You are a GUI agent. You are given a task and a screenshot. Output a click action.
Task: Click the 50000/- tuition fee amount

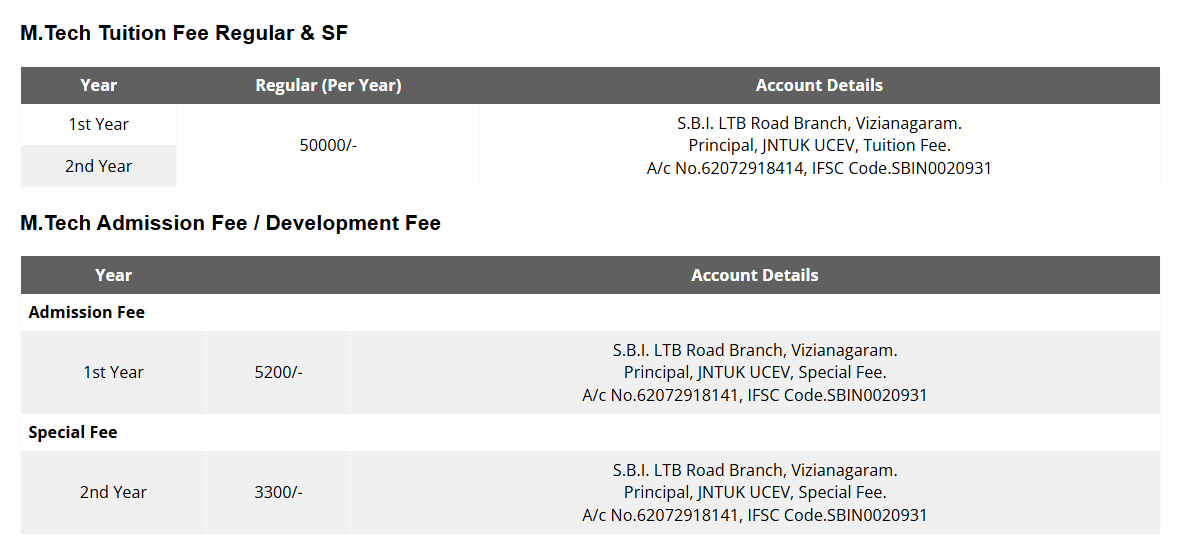328,146
